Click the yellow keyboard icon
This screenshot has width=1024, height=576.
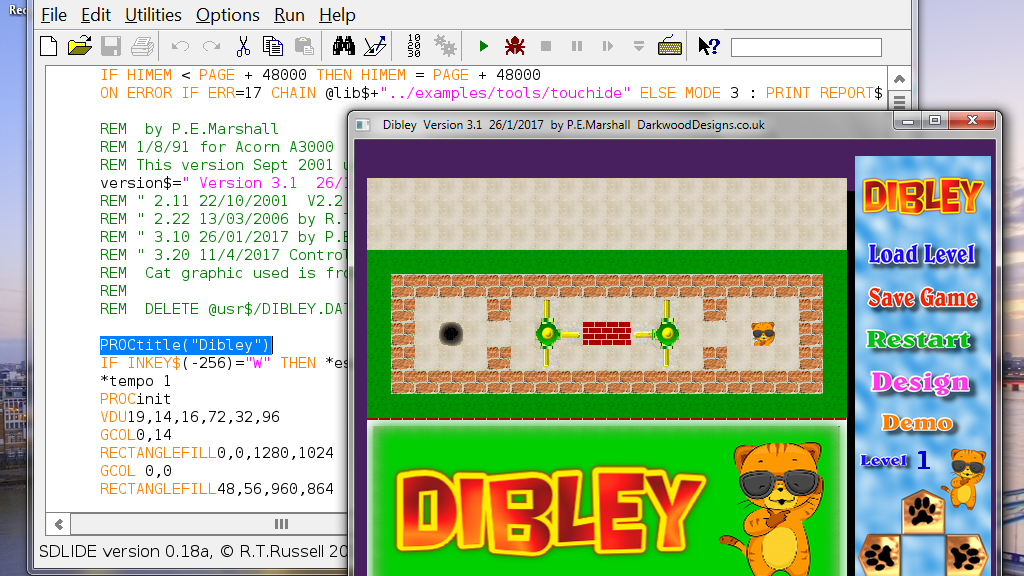670,46
